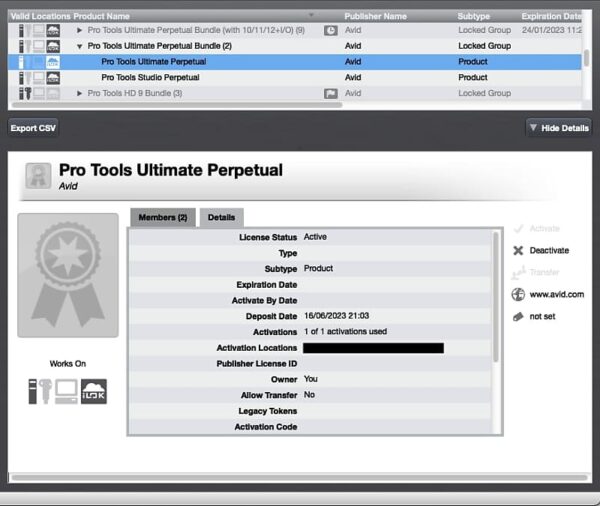Select the Pro Tools Studio Perpetual row

point(295,77)
